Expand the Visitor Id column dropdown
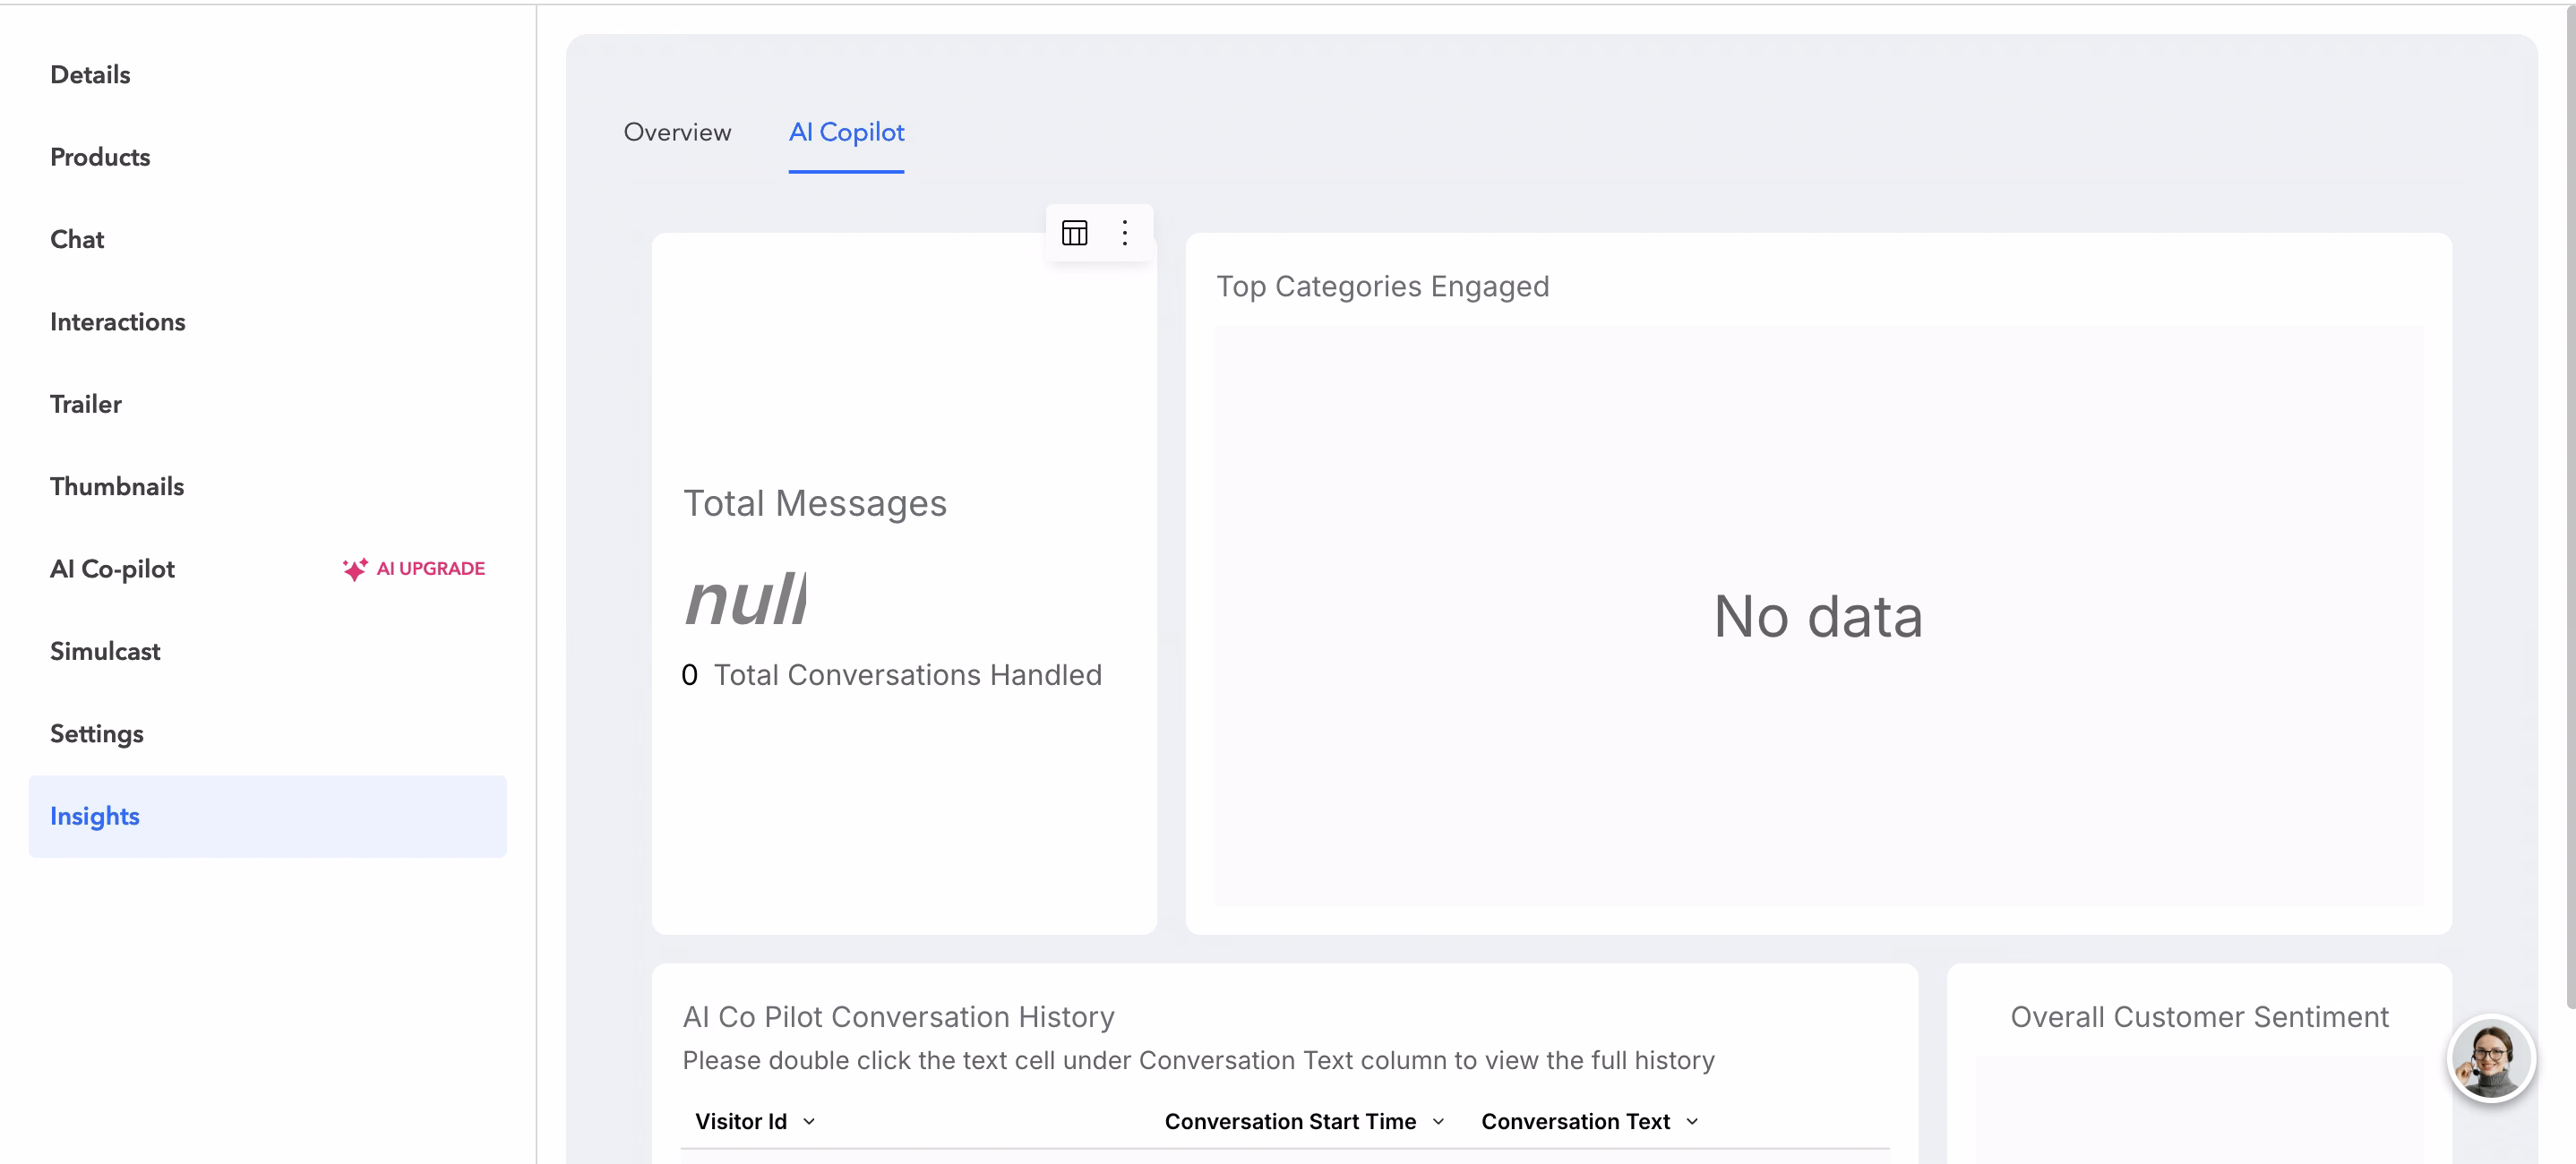The width and height of the screenshot is (2576, 1164). click(809, 1122)
